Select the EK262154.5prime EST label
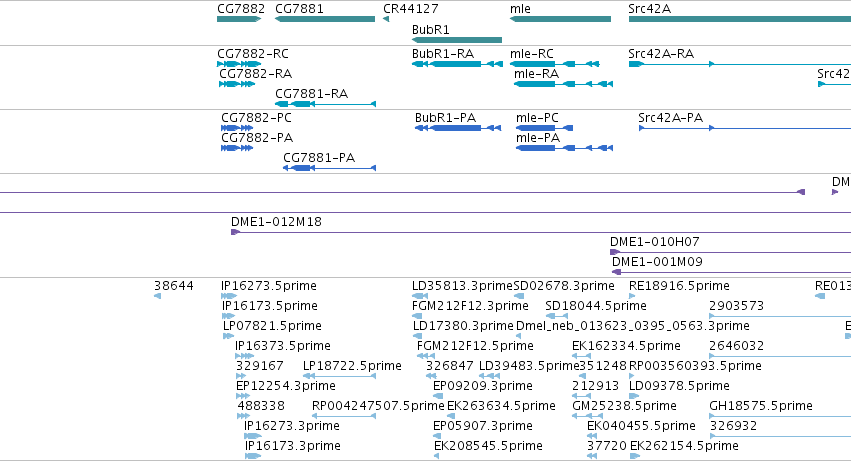851x461 pixels. coord(684,447)
